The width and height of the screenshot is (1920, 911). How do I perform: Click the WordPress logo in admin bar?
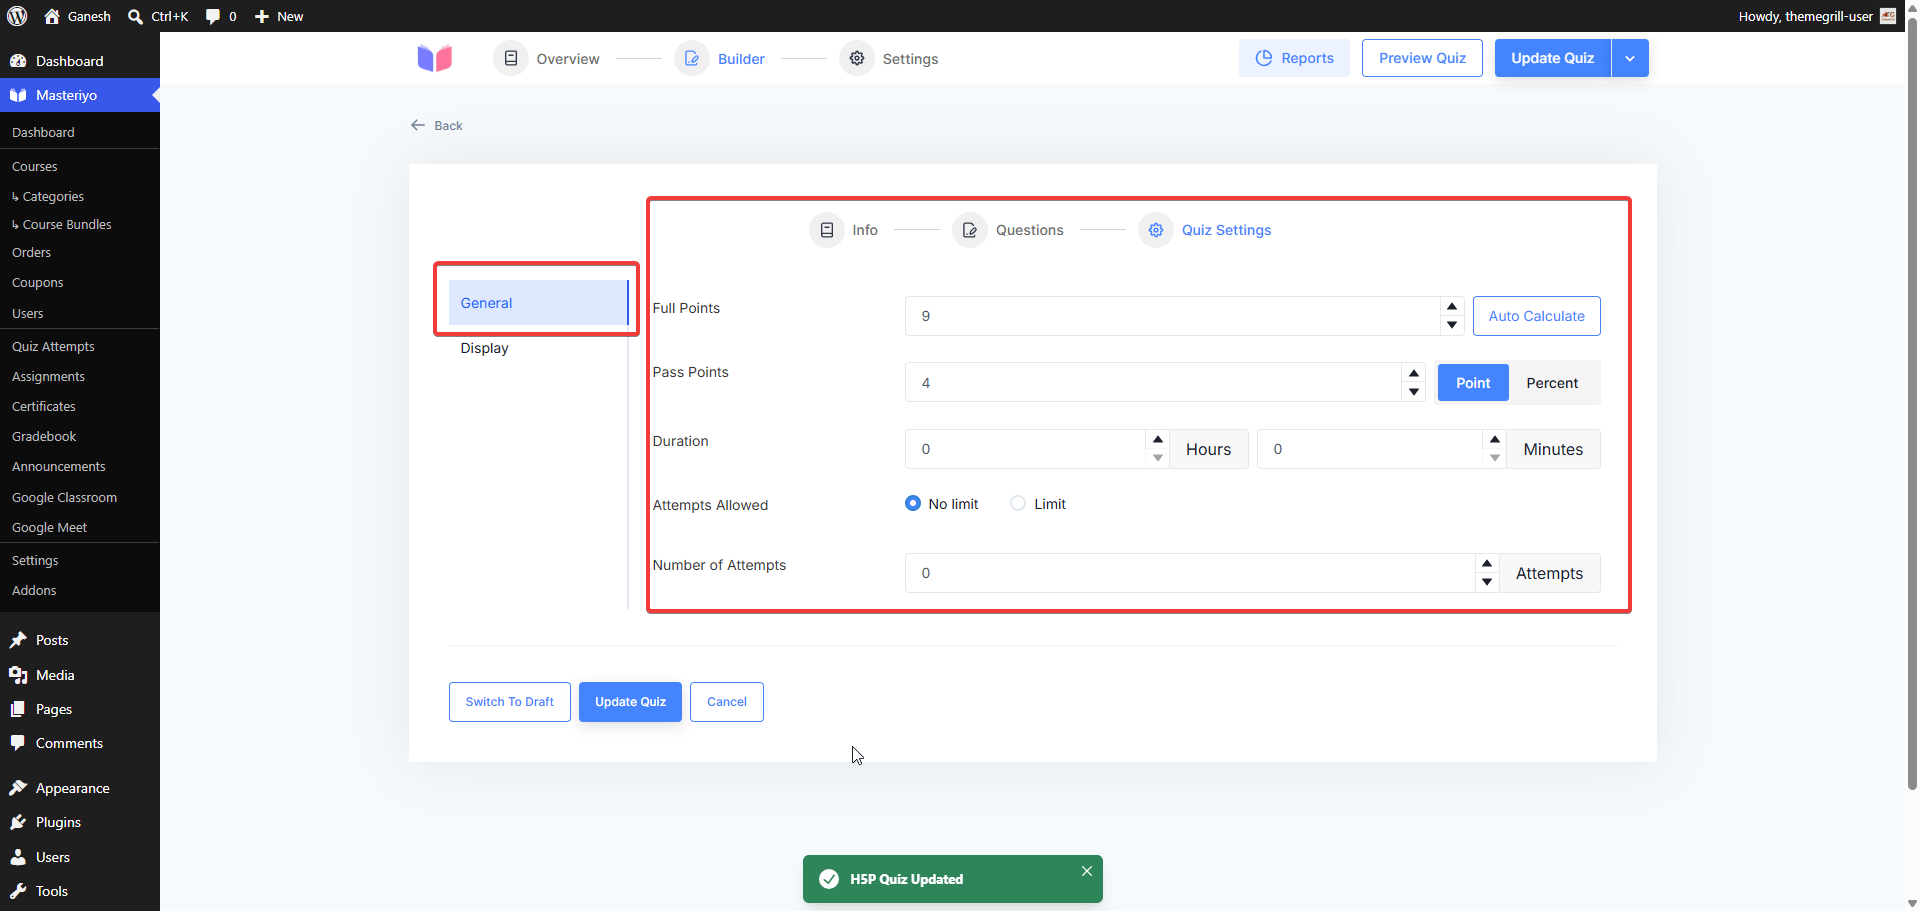[17, 16]
